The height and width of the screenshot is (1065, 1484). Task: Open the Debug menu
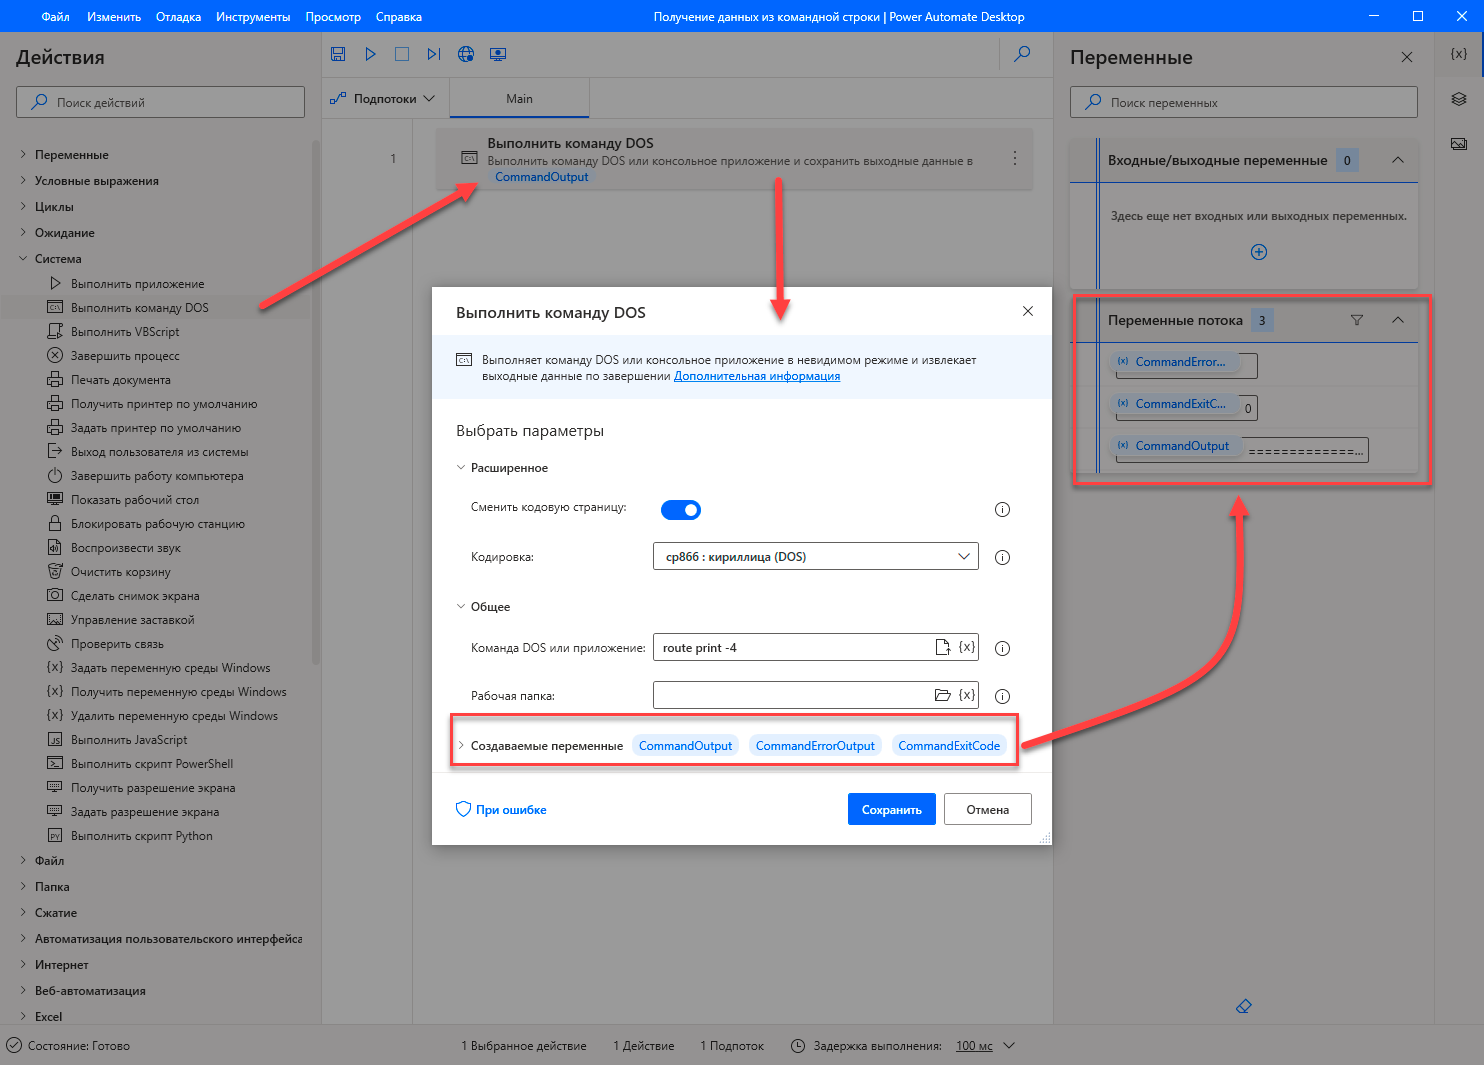tap(178, 17)
